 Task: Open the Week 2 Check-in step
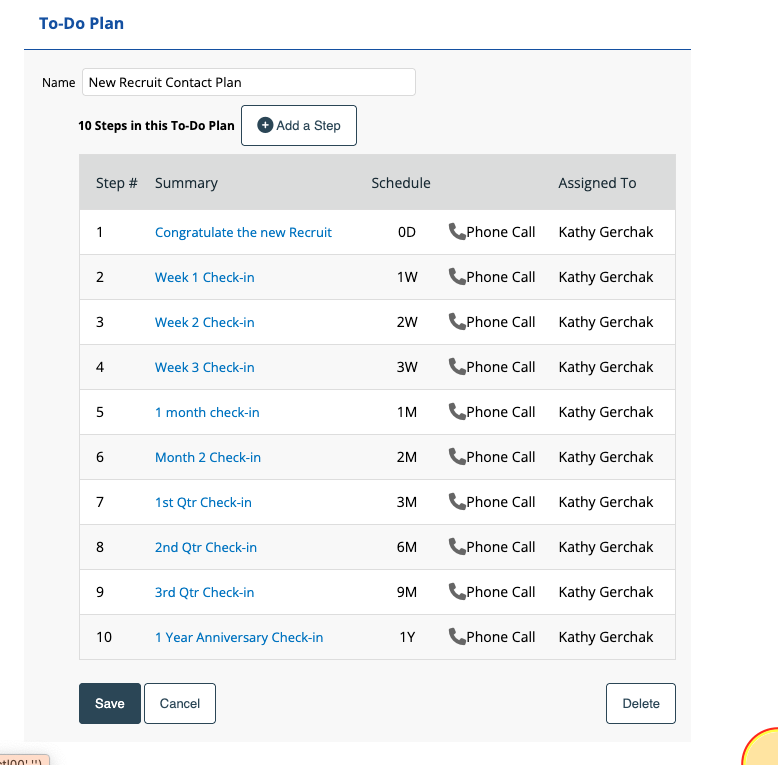point(204,323)
